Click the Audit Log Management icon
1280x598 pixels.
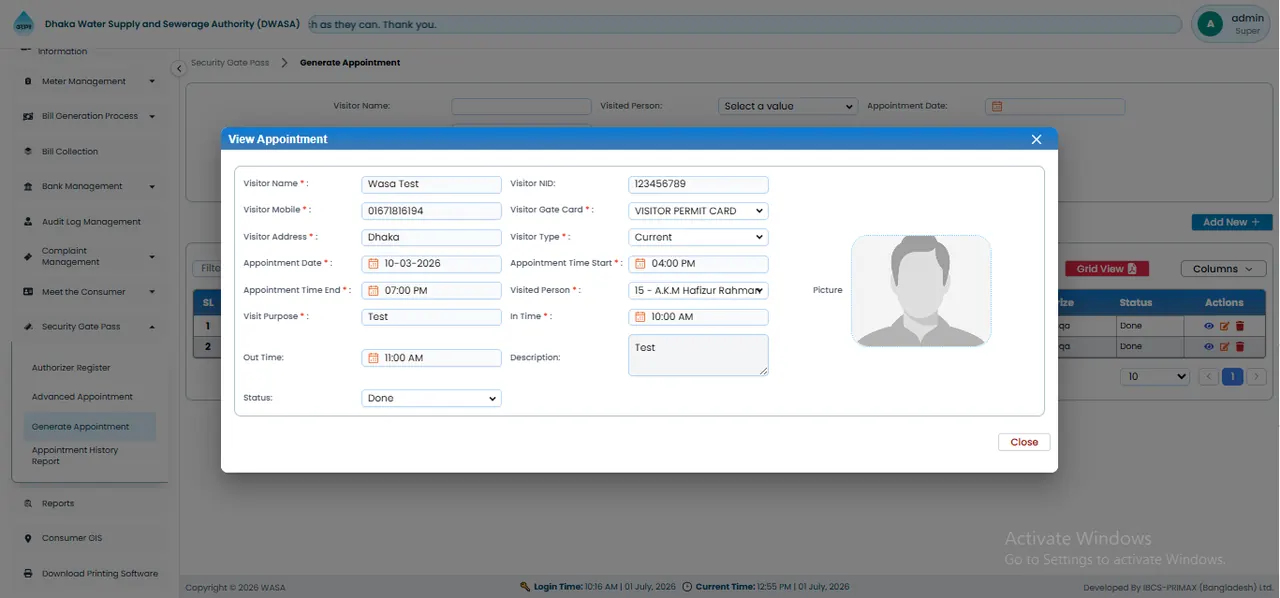pyautogui.click(x=29, y=222)
